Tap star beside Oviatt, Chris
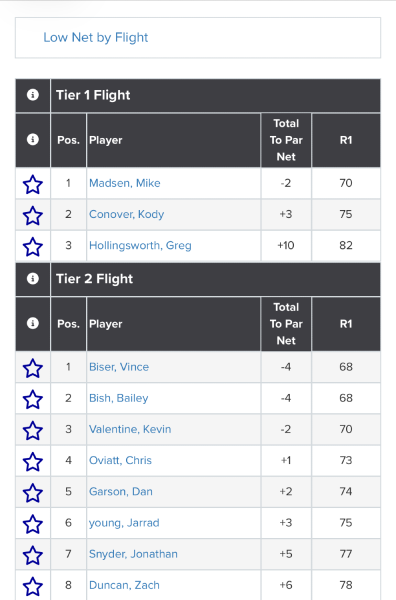396x600 pixels. [33, 461]
